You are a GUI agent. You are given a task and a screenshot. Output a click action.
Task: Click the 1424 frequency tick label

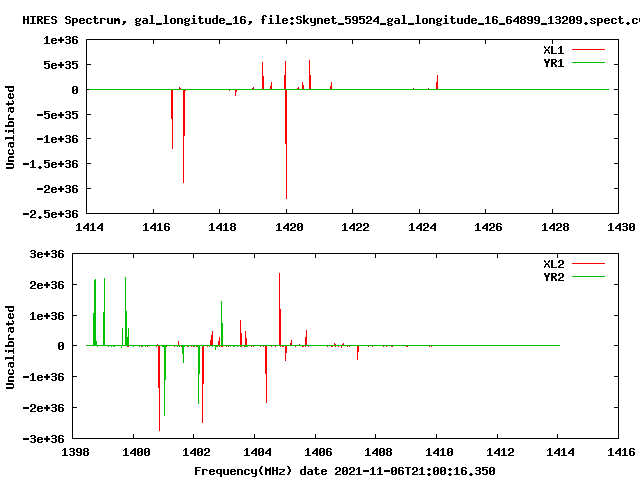(x=422, y=227)
